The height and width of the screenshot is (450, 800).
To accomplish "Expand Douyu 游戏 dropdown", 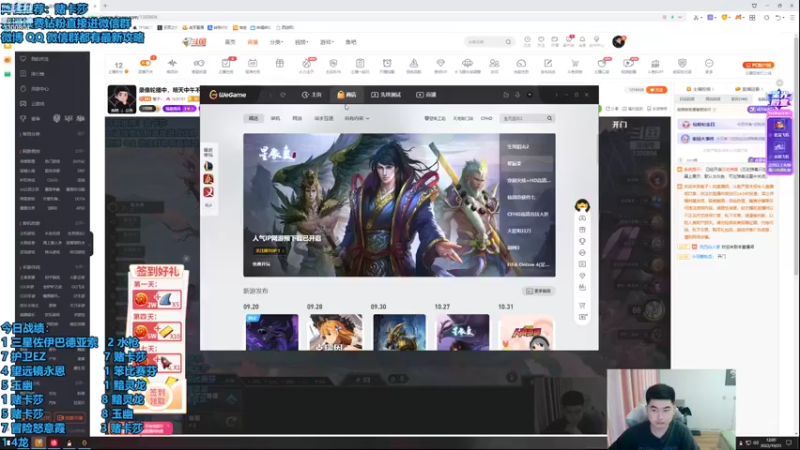I will click(327, 42).
